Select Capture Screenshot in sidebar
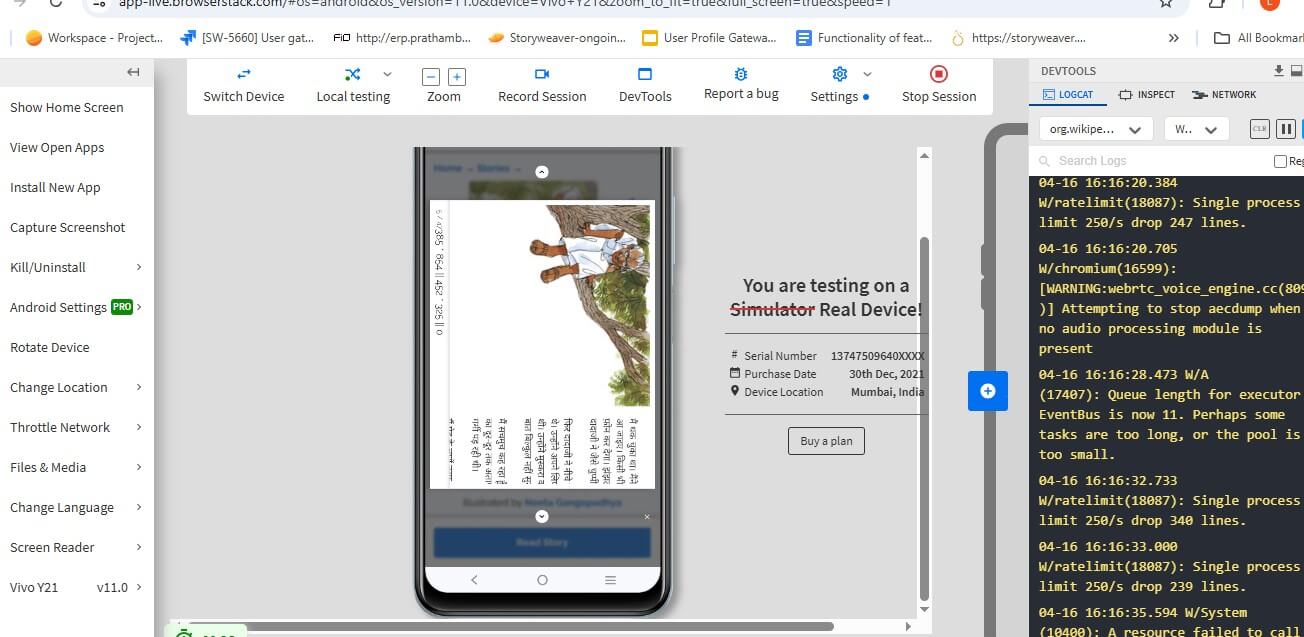The height and width of the screenshot is (637, 1304). [x=68, y=227]
